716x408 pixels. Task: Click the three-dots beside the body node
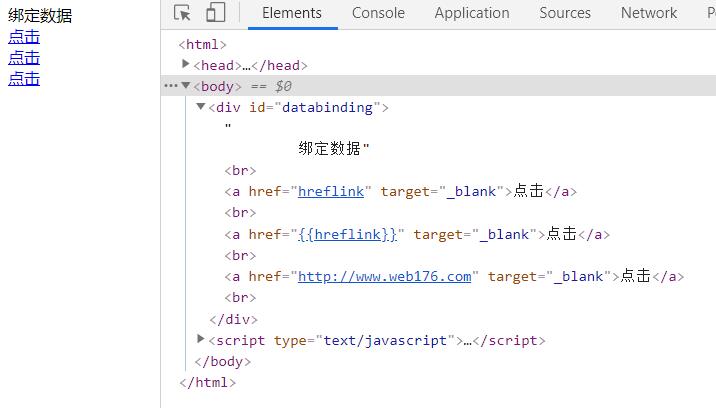click(170, 86)
